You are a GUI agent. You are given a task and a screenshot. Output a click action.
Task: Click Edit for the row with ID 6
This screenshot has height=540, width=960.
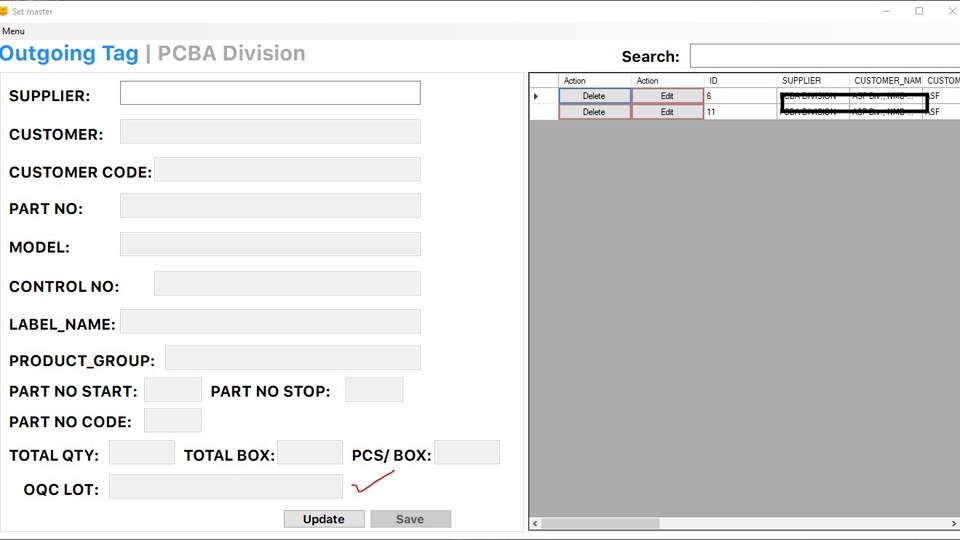click(x=667, y=96)
